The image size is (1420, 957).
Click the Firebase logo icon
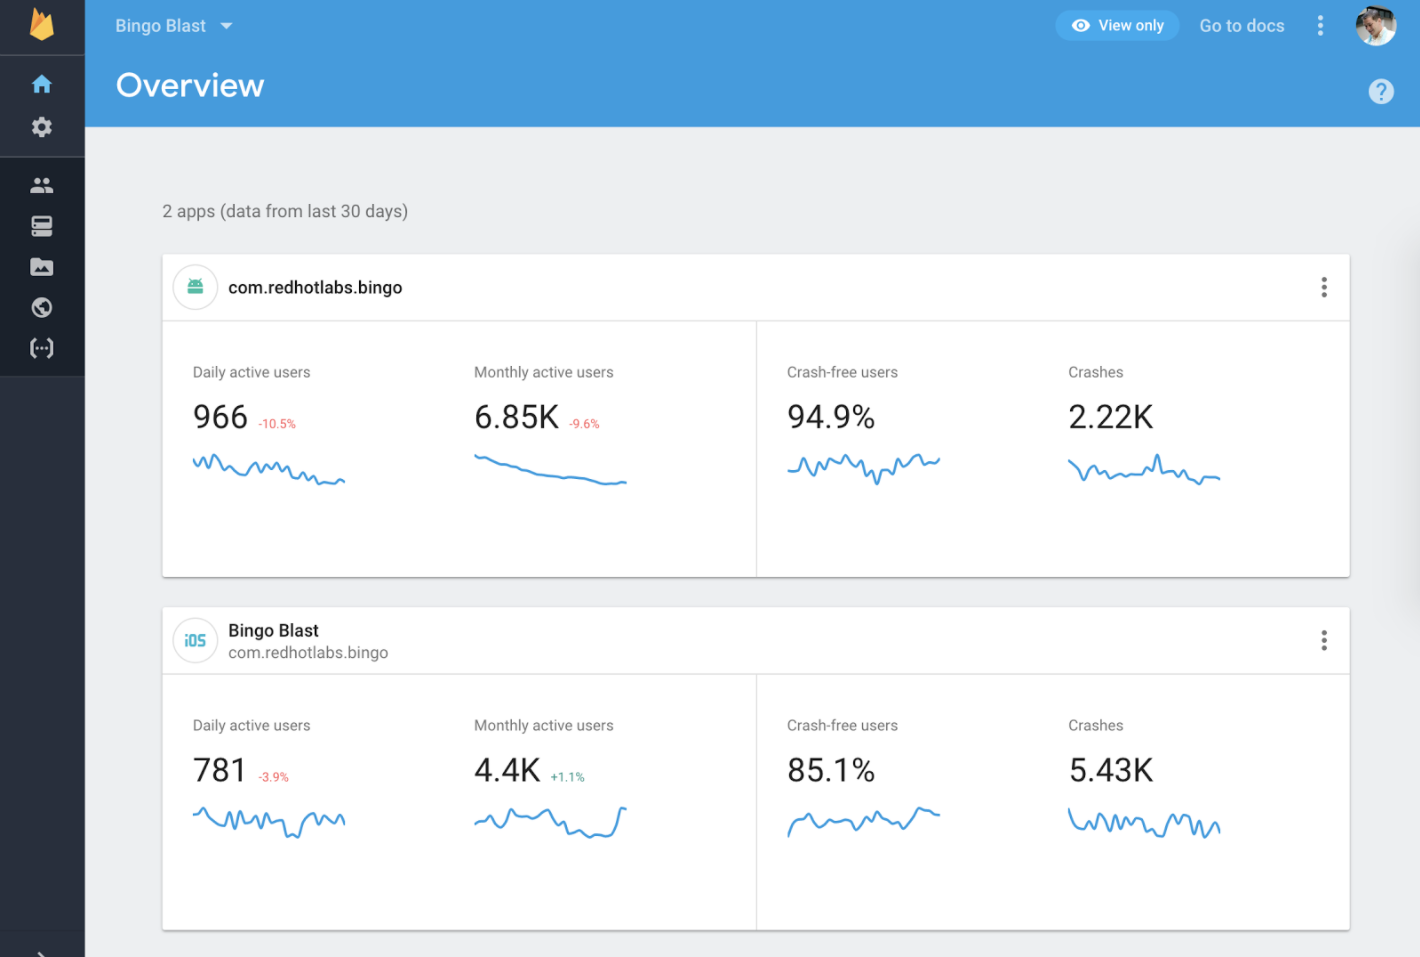click(42, 25)
